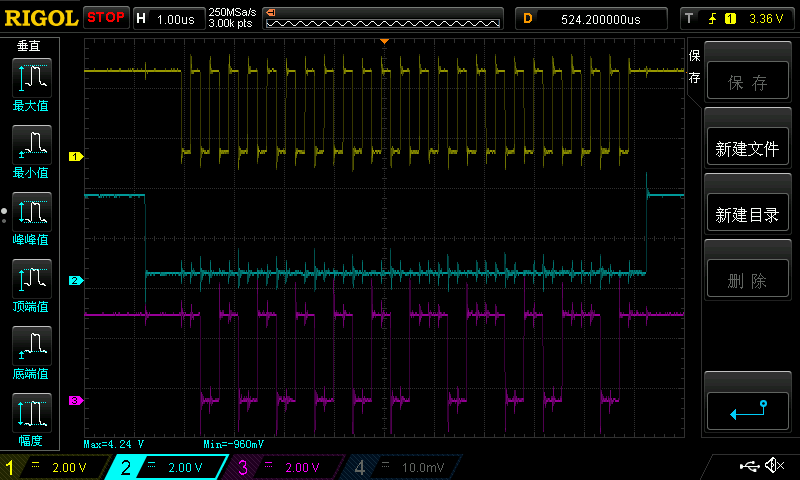
Task: Select the channel 3 2.00 V label
Action: tap(302, 467)
